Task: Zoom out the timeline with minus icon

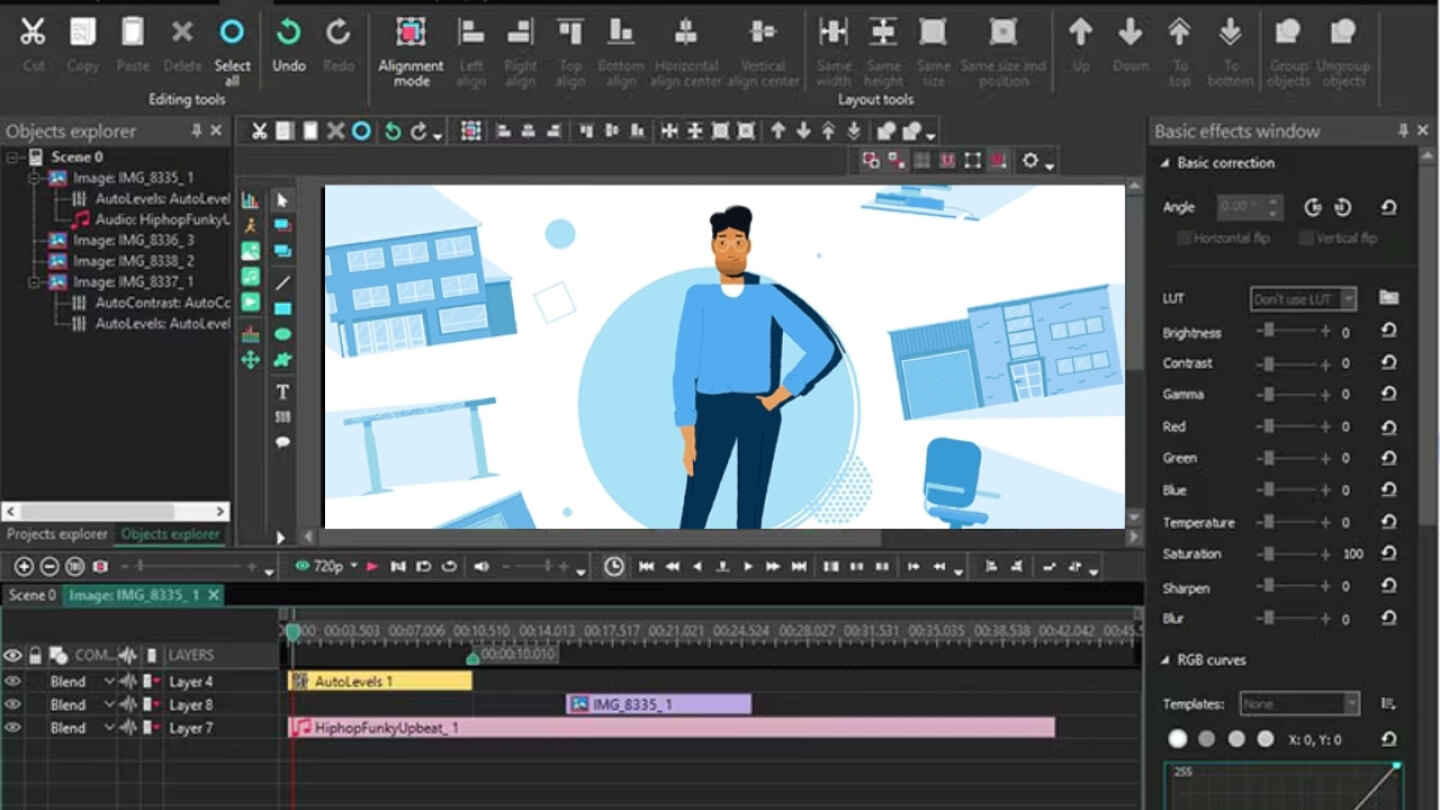Action: point(49,566)
